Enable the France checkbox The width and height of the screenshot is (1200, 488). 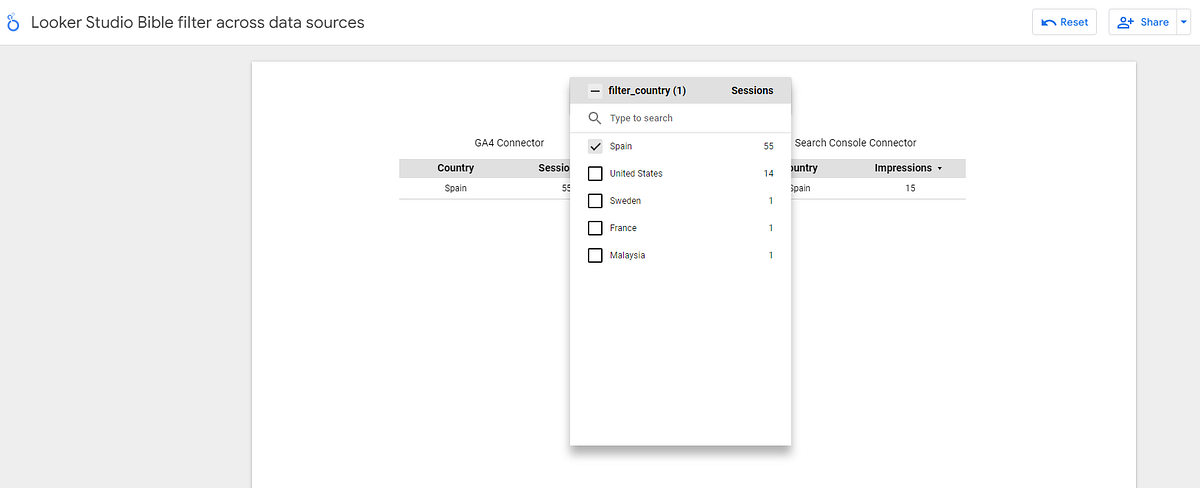595,228
